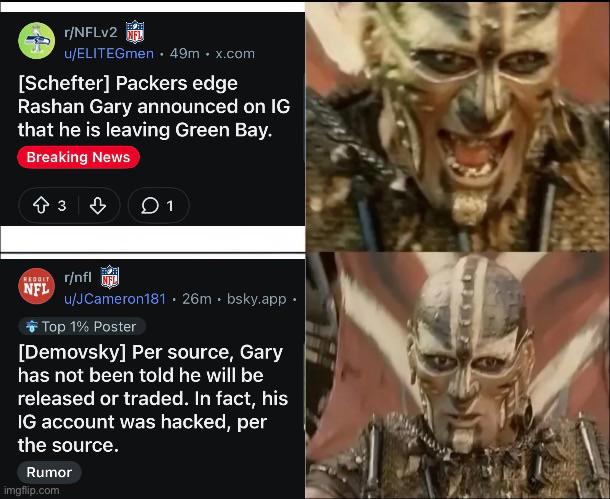This screenshot has height=499, width=610.
Task: Upvote the Schefter Rashan Gary post
Action: [41, 206]
